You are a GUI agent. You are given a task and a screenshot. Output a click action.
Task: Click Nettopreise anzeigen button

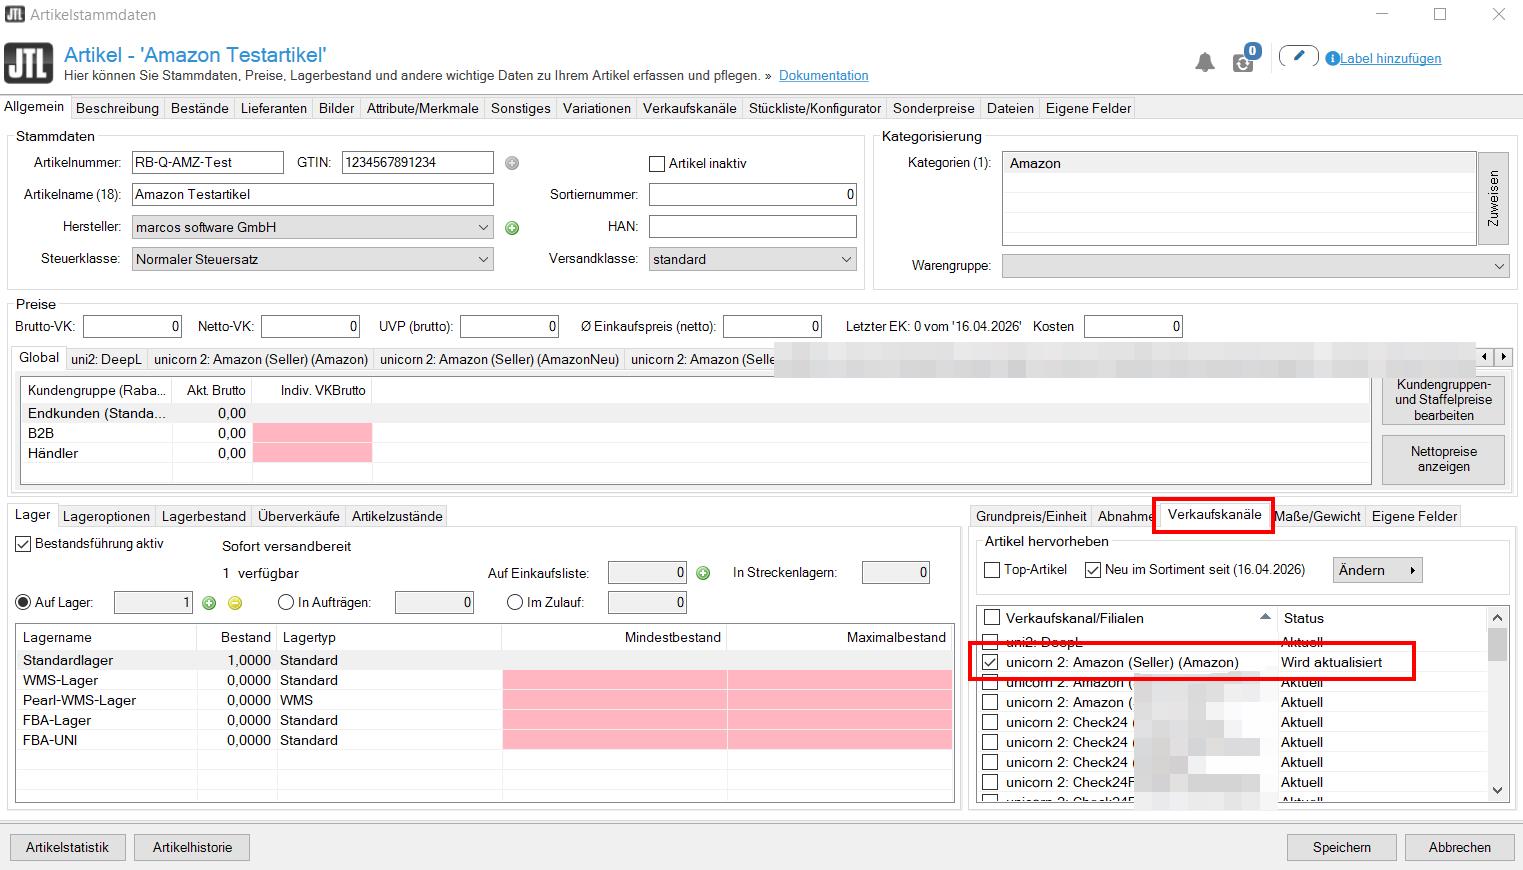coord(1444,459)
